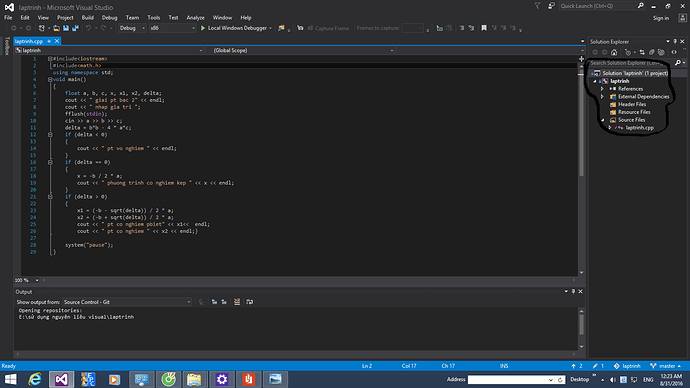Click the Search Solution Explorer field
Viewport: 690px width, 388px height.
pos(632,63)
